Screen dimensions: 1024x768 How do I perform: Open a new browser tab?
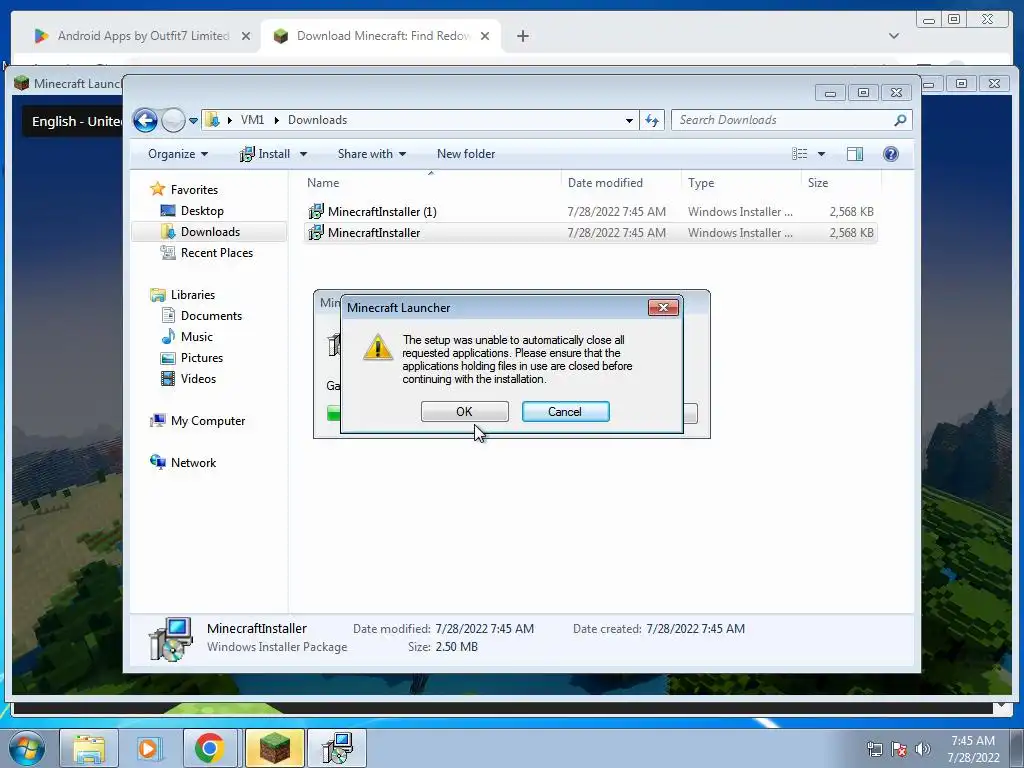pyautogui.click(x=522, y=36)
